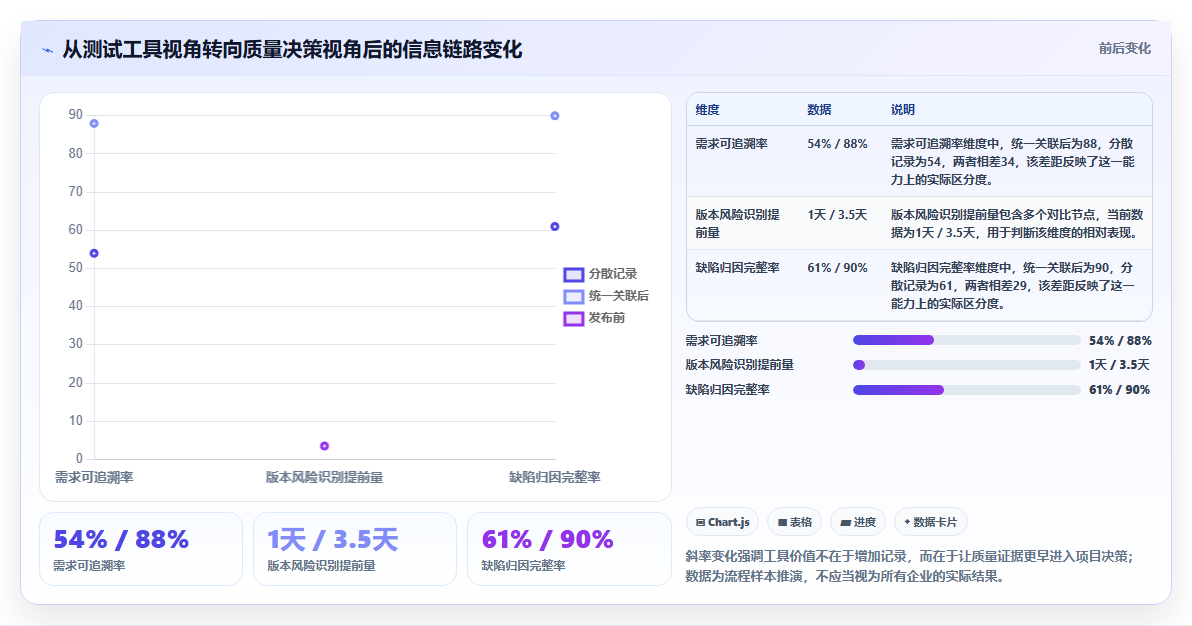Click the y-axis label 50

(x=75, y=268)
